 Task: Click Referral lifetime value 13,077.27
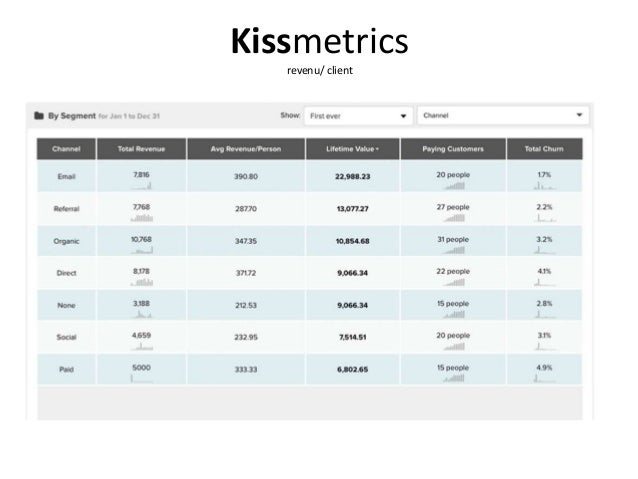point(352,209)
